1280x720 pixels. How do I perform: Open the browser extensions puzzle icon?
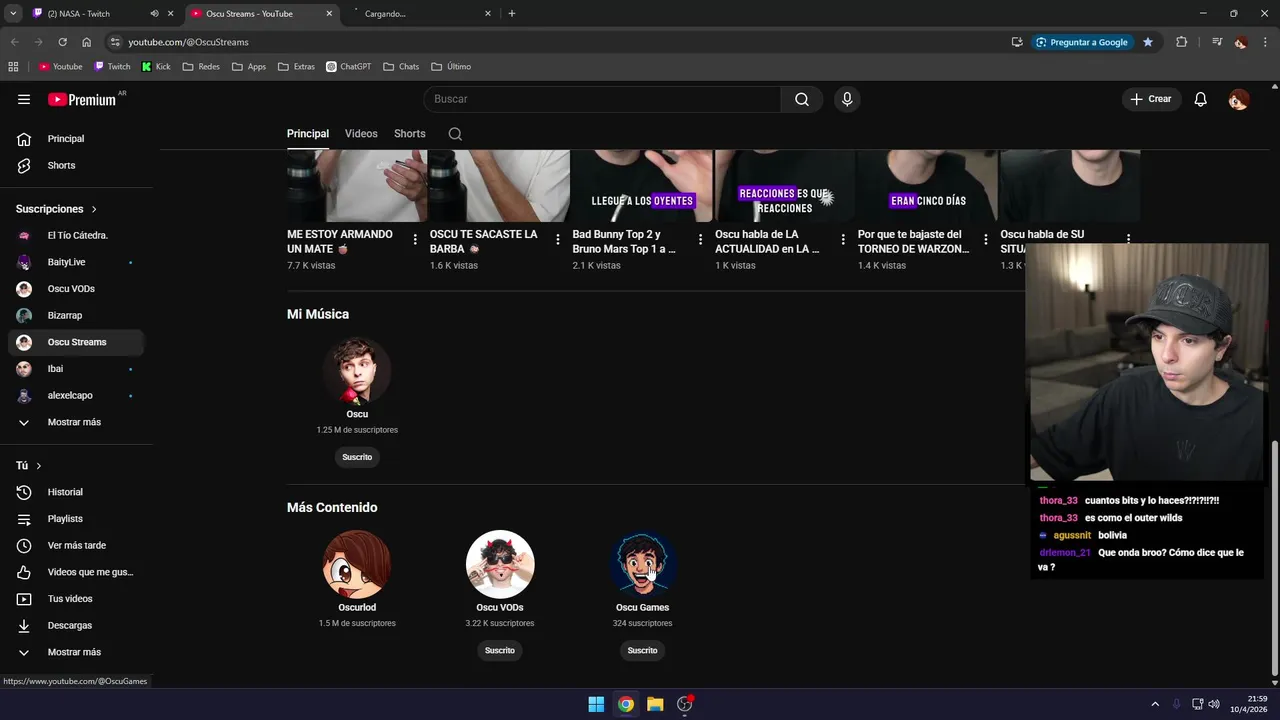pyautogui.click(x=1181, y=42)
